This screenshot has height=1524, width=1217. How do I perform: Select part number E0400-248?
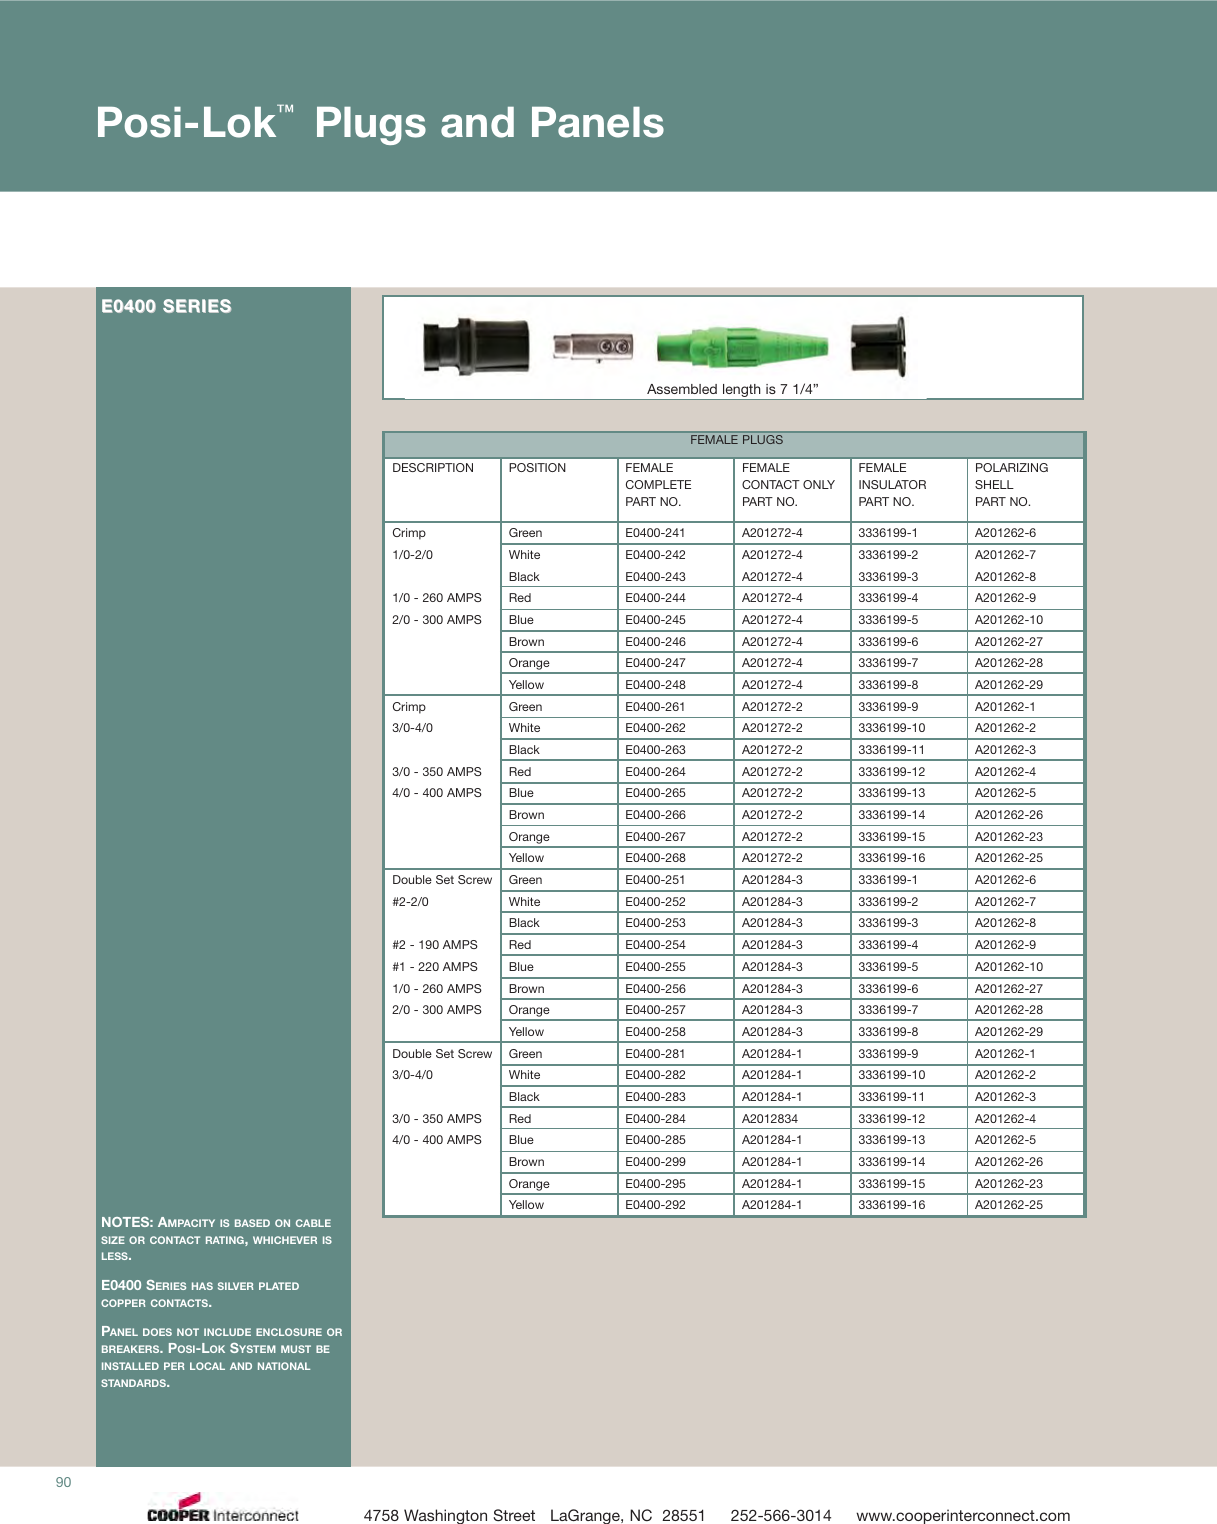pos(655,685)
